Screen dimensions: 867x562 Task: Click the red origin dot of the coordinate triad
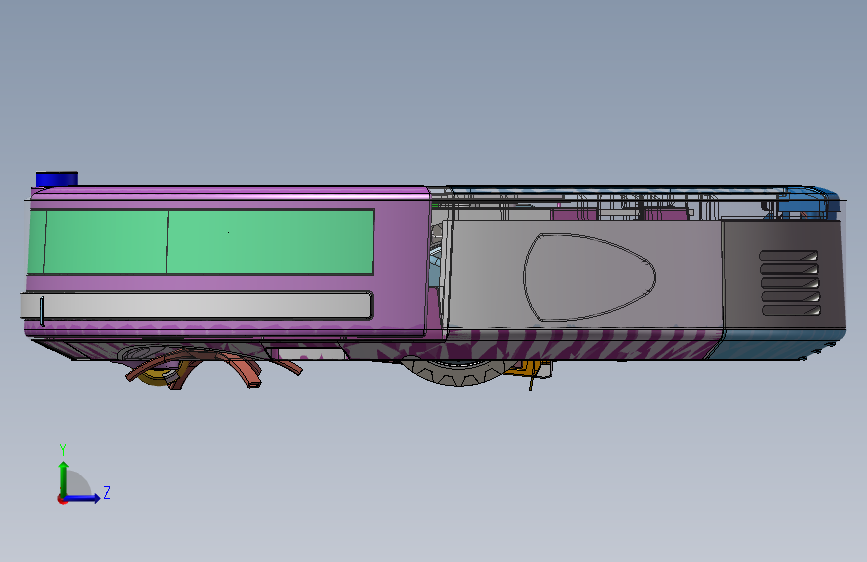[x=62, y=499]
